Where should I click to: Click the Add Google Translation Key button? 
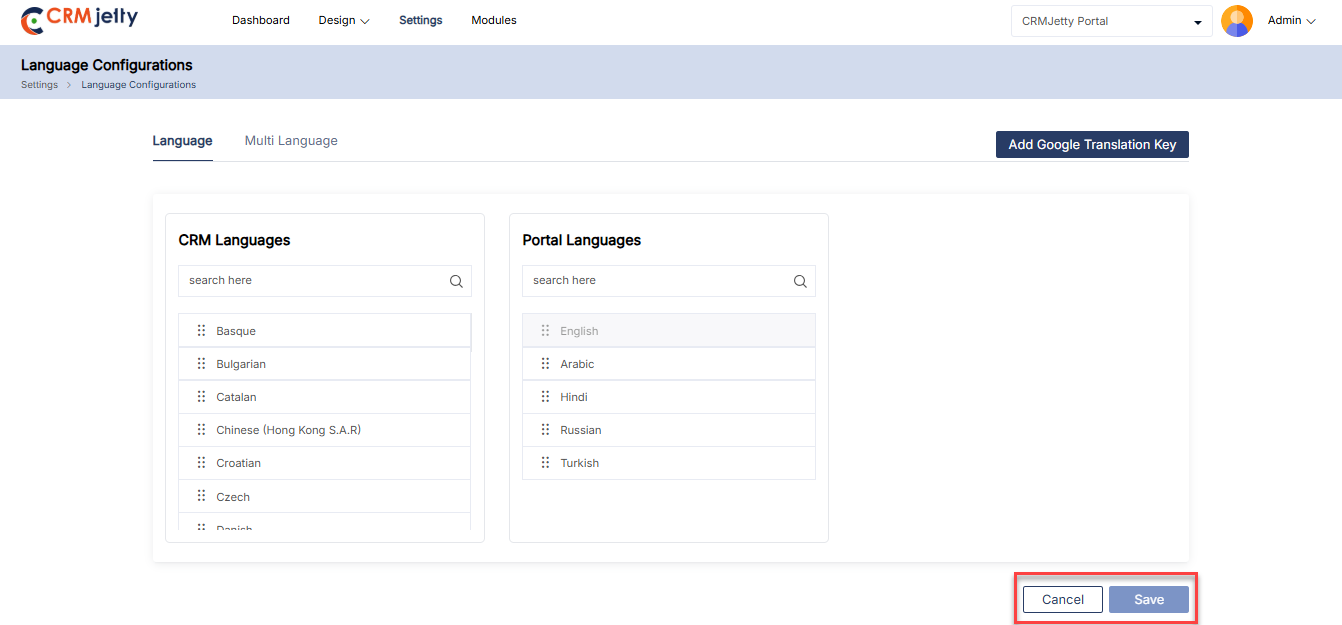coord(1092,145)
